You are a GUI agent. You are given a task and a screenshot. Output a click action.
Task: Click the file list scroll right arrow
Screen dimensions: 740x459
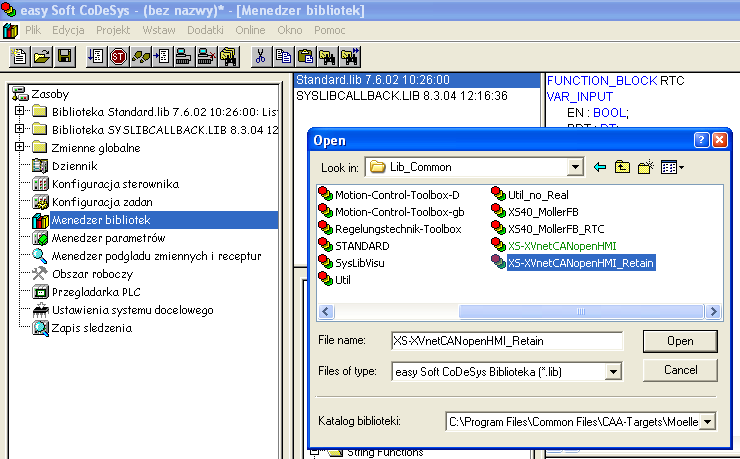pyautogui.click(x=713, y=311)
